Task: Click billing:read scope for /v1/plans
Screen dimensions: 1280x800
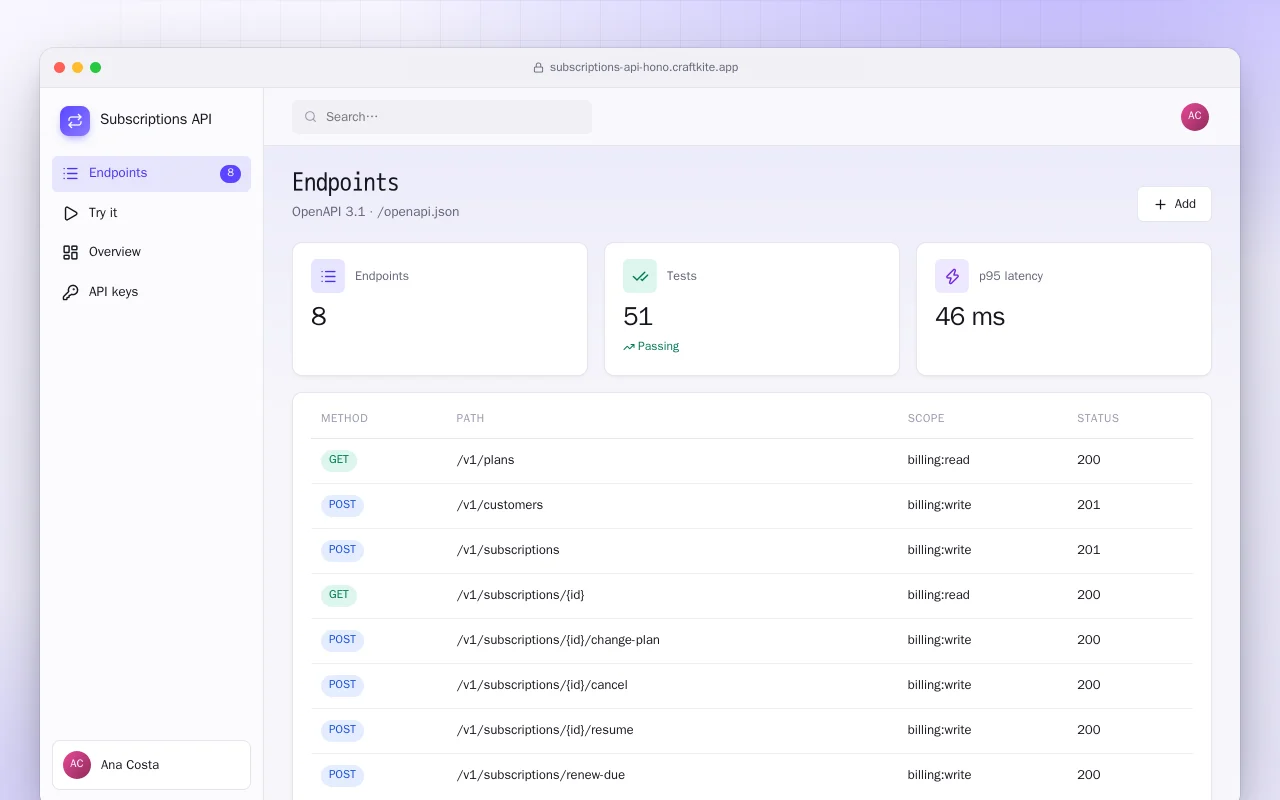Action: point(939,461)
